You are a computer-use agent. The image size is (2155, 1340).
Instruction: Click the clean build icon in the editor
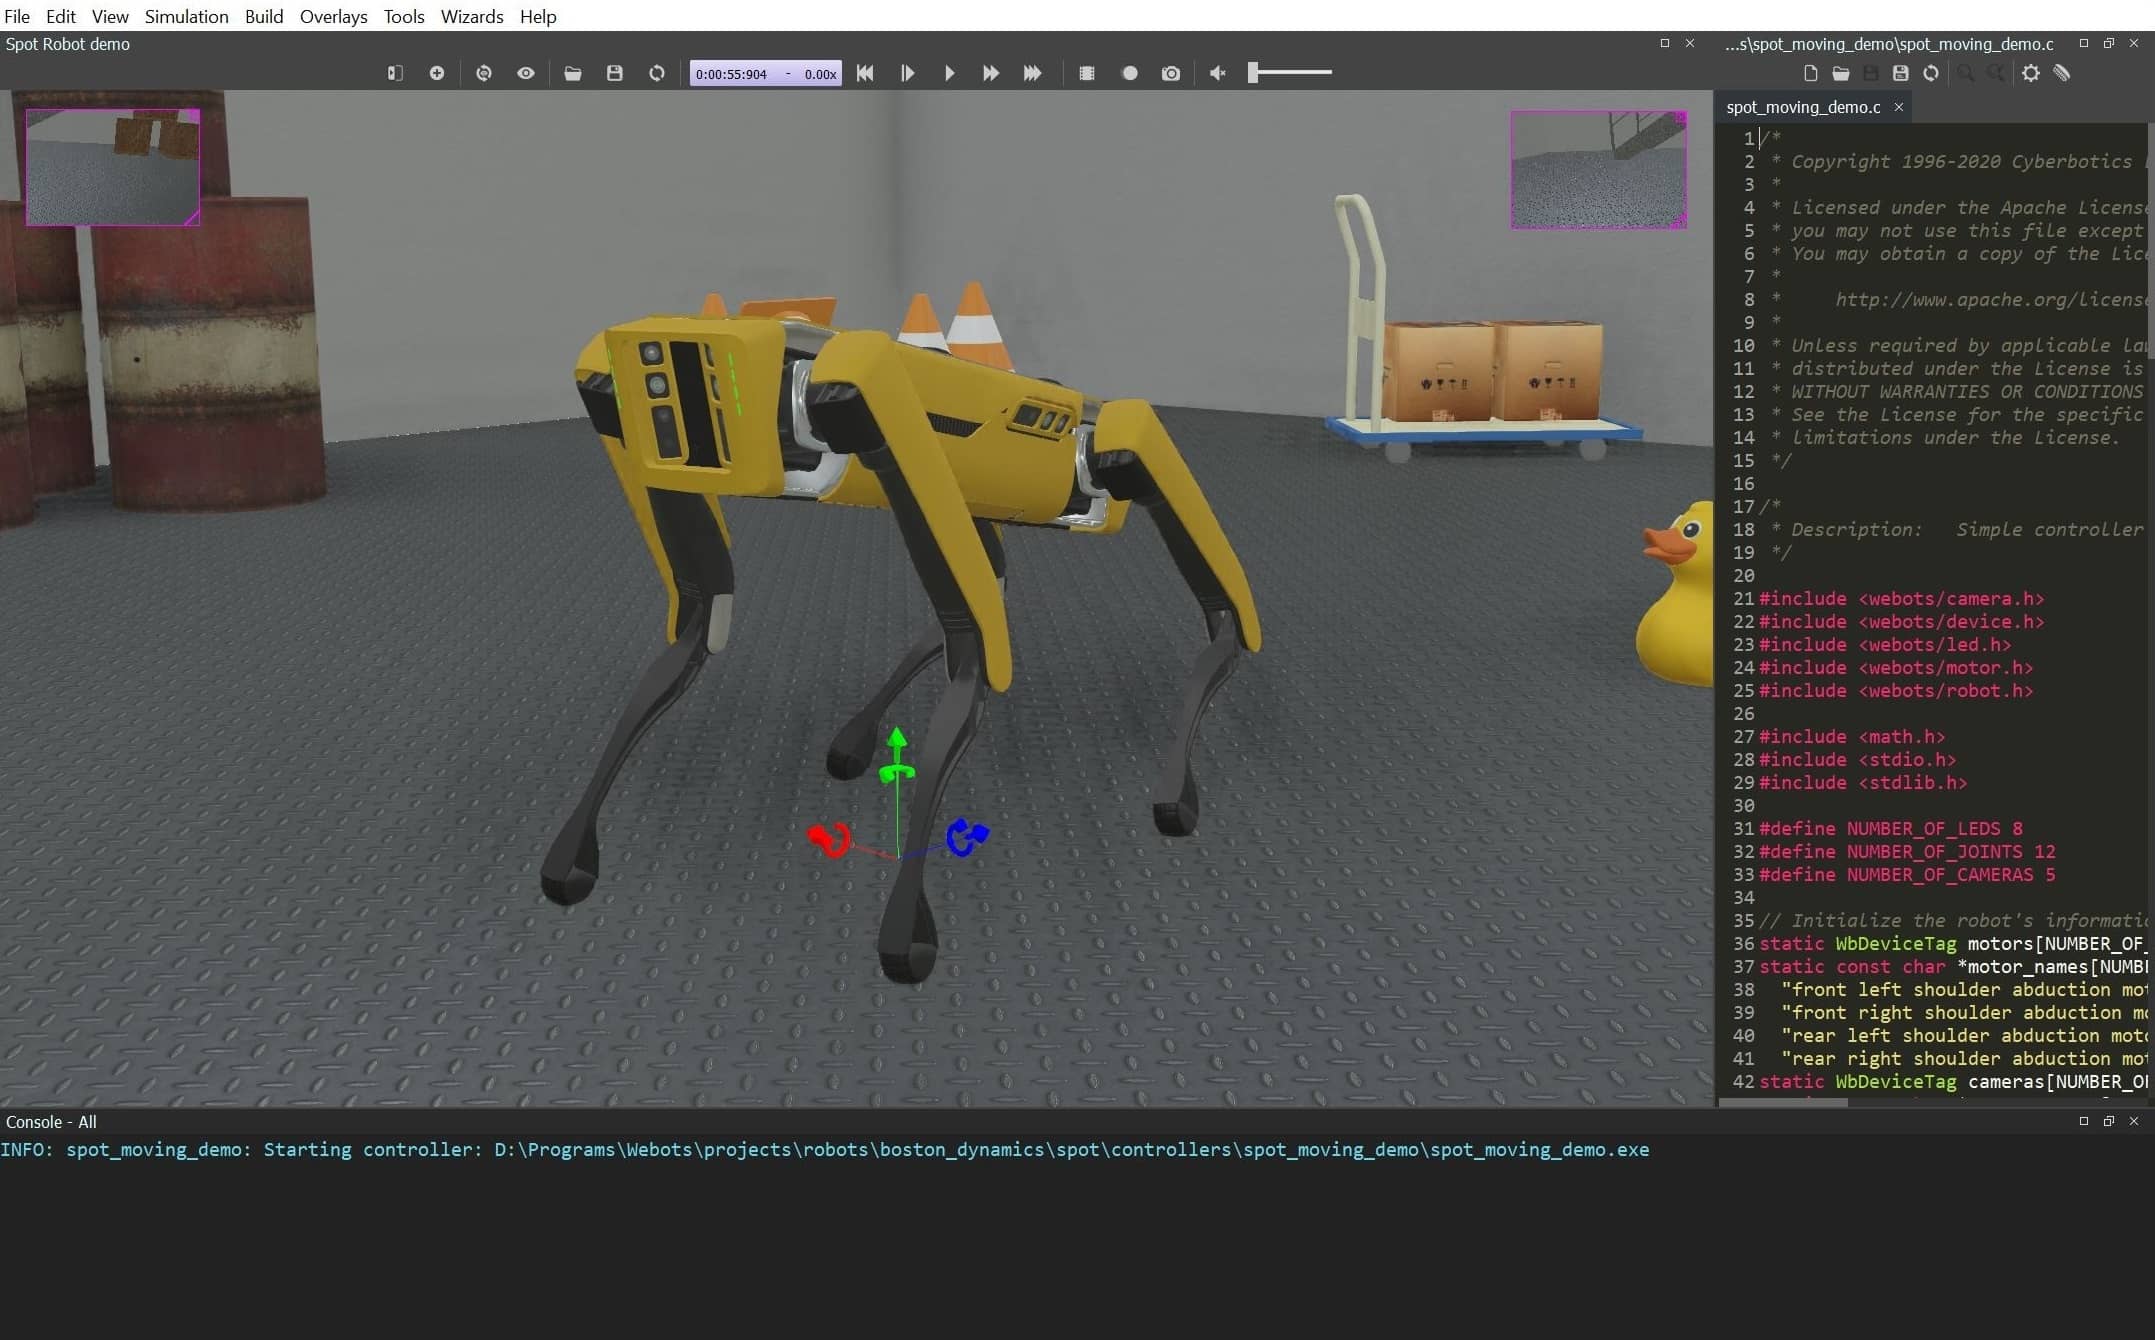(x=2062, y=73)
